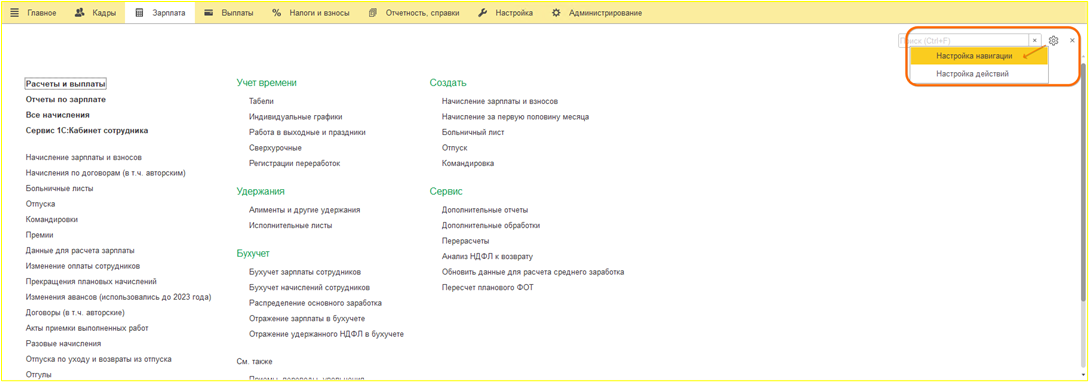This screenshot has height=382, width=1089.
Task: Open Исполнительные листы
Action: 290,225
